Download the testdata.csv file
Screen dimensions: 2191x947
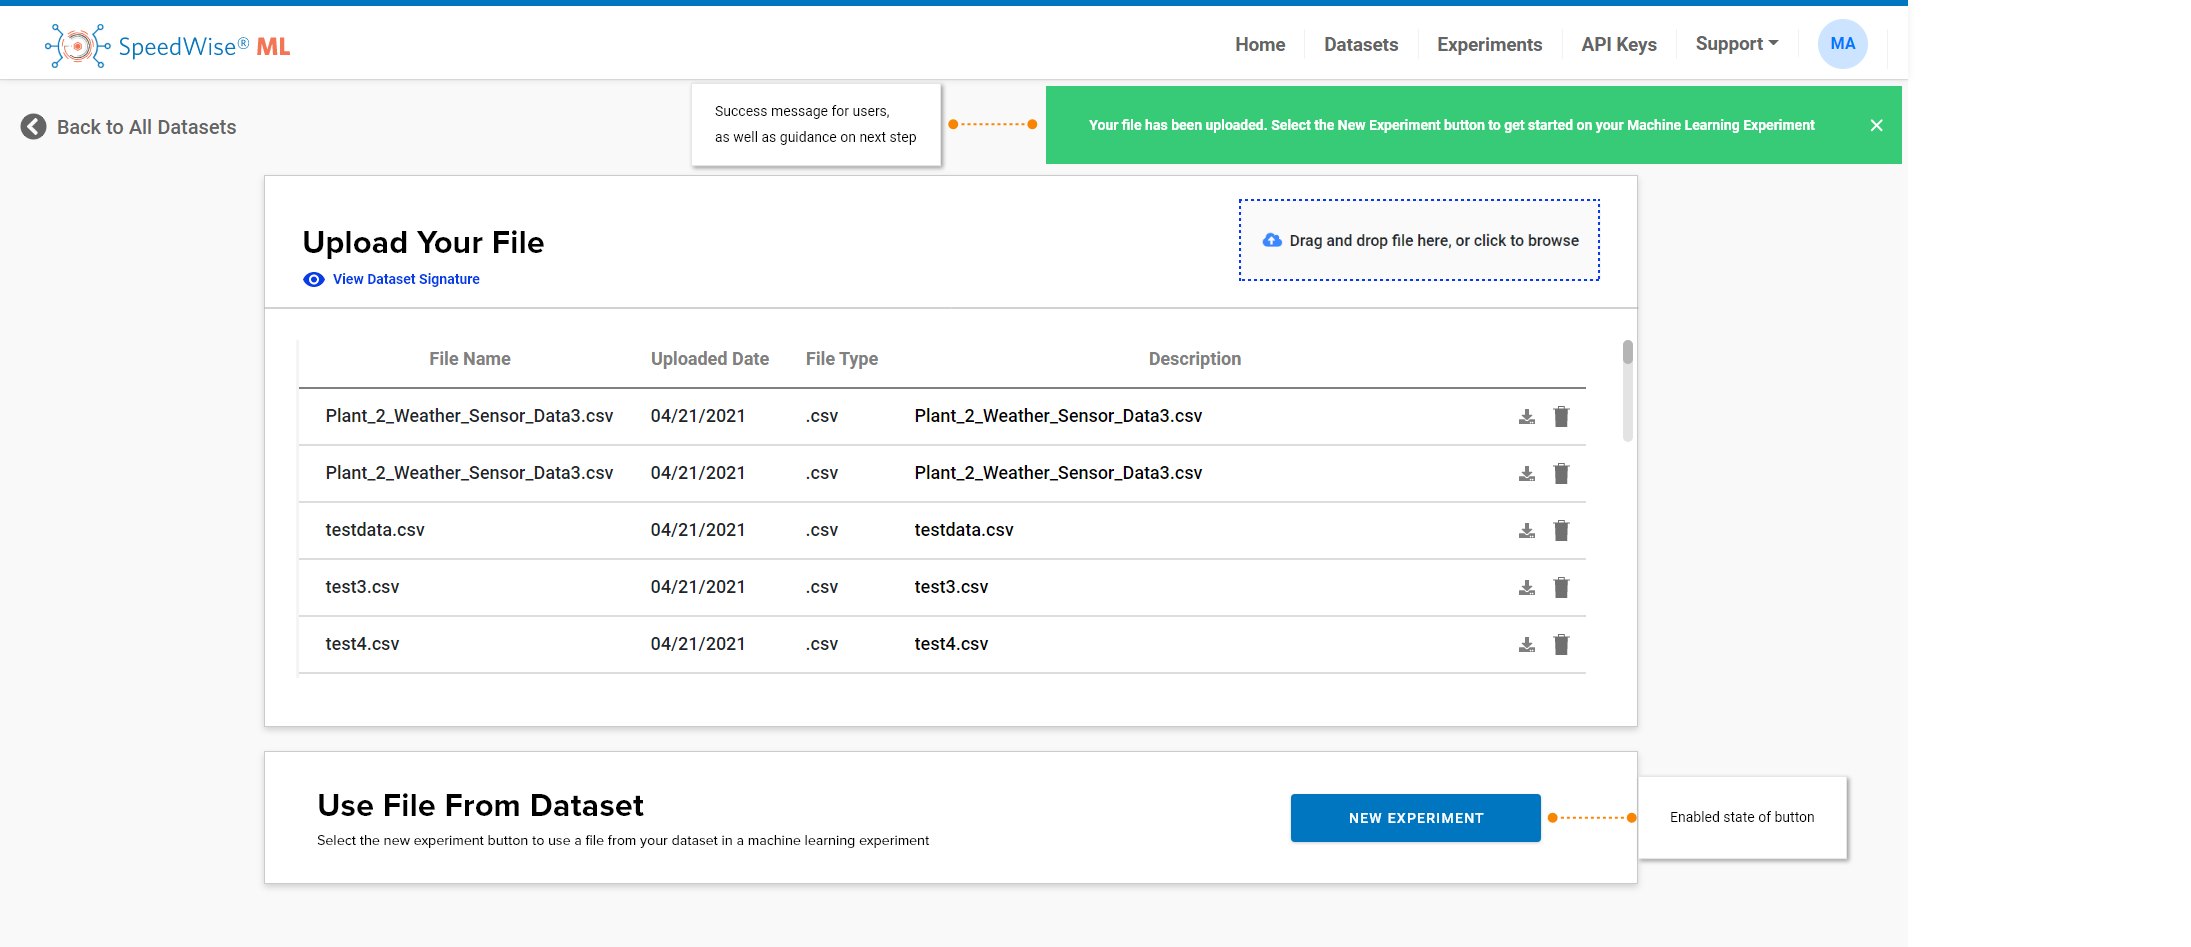[1526, 530]
